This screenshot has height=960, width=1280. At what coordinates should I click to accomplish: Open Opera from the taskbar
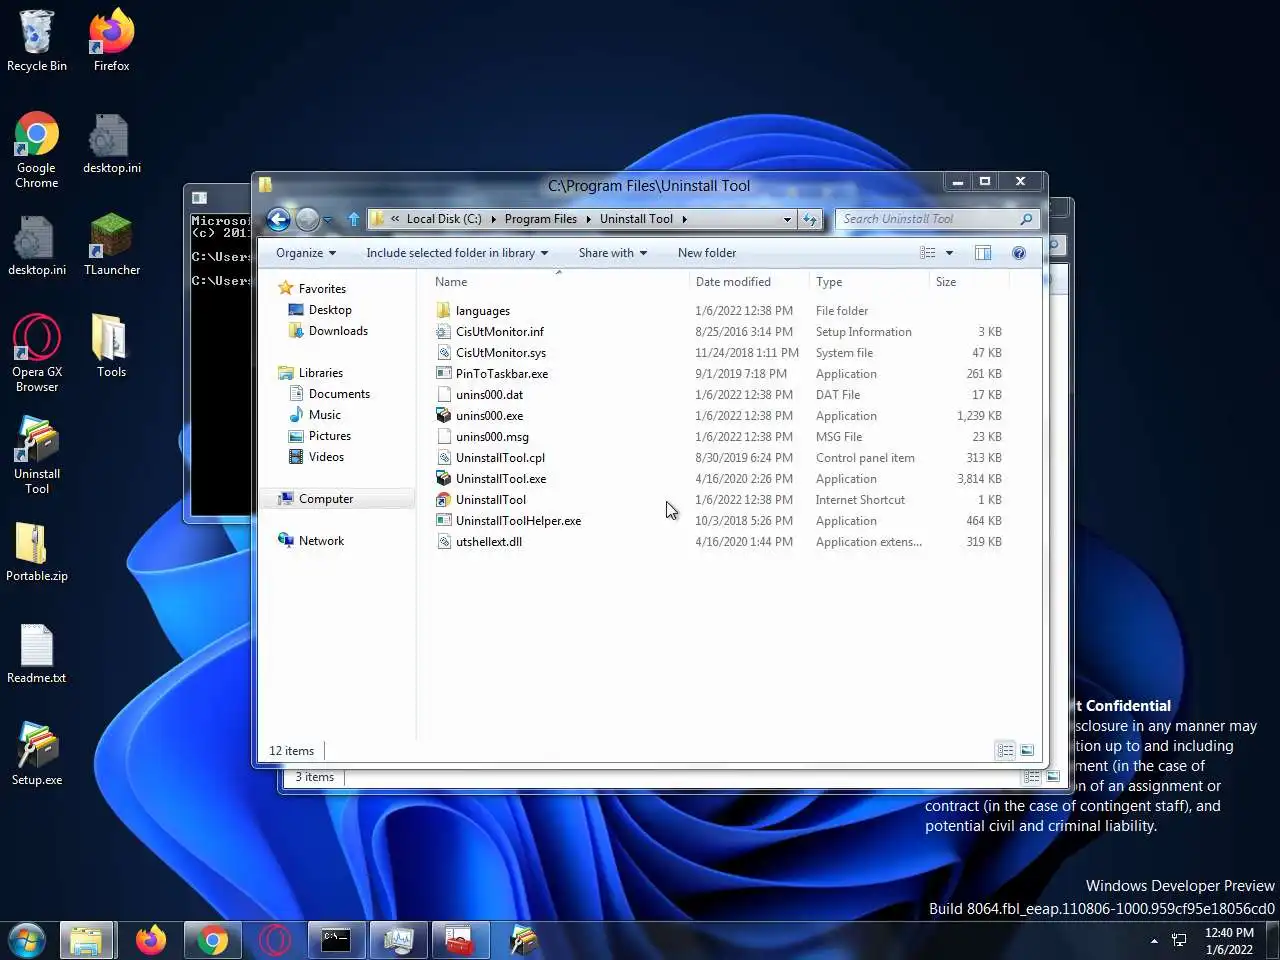(275, 940)
